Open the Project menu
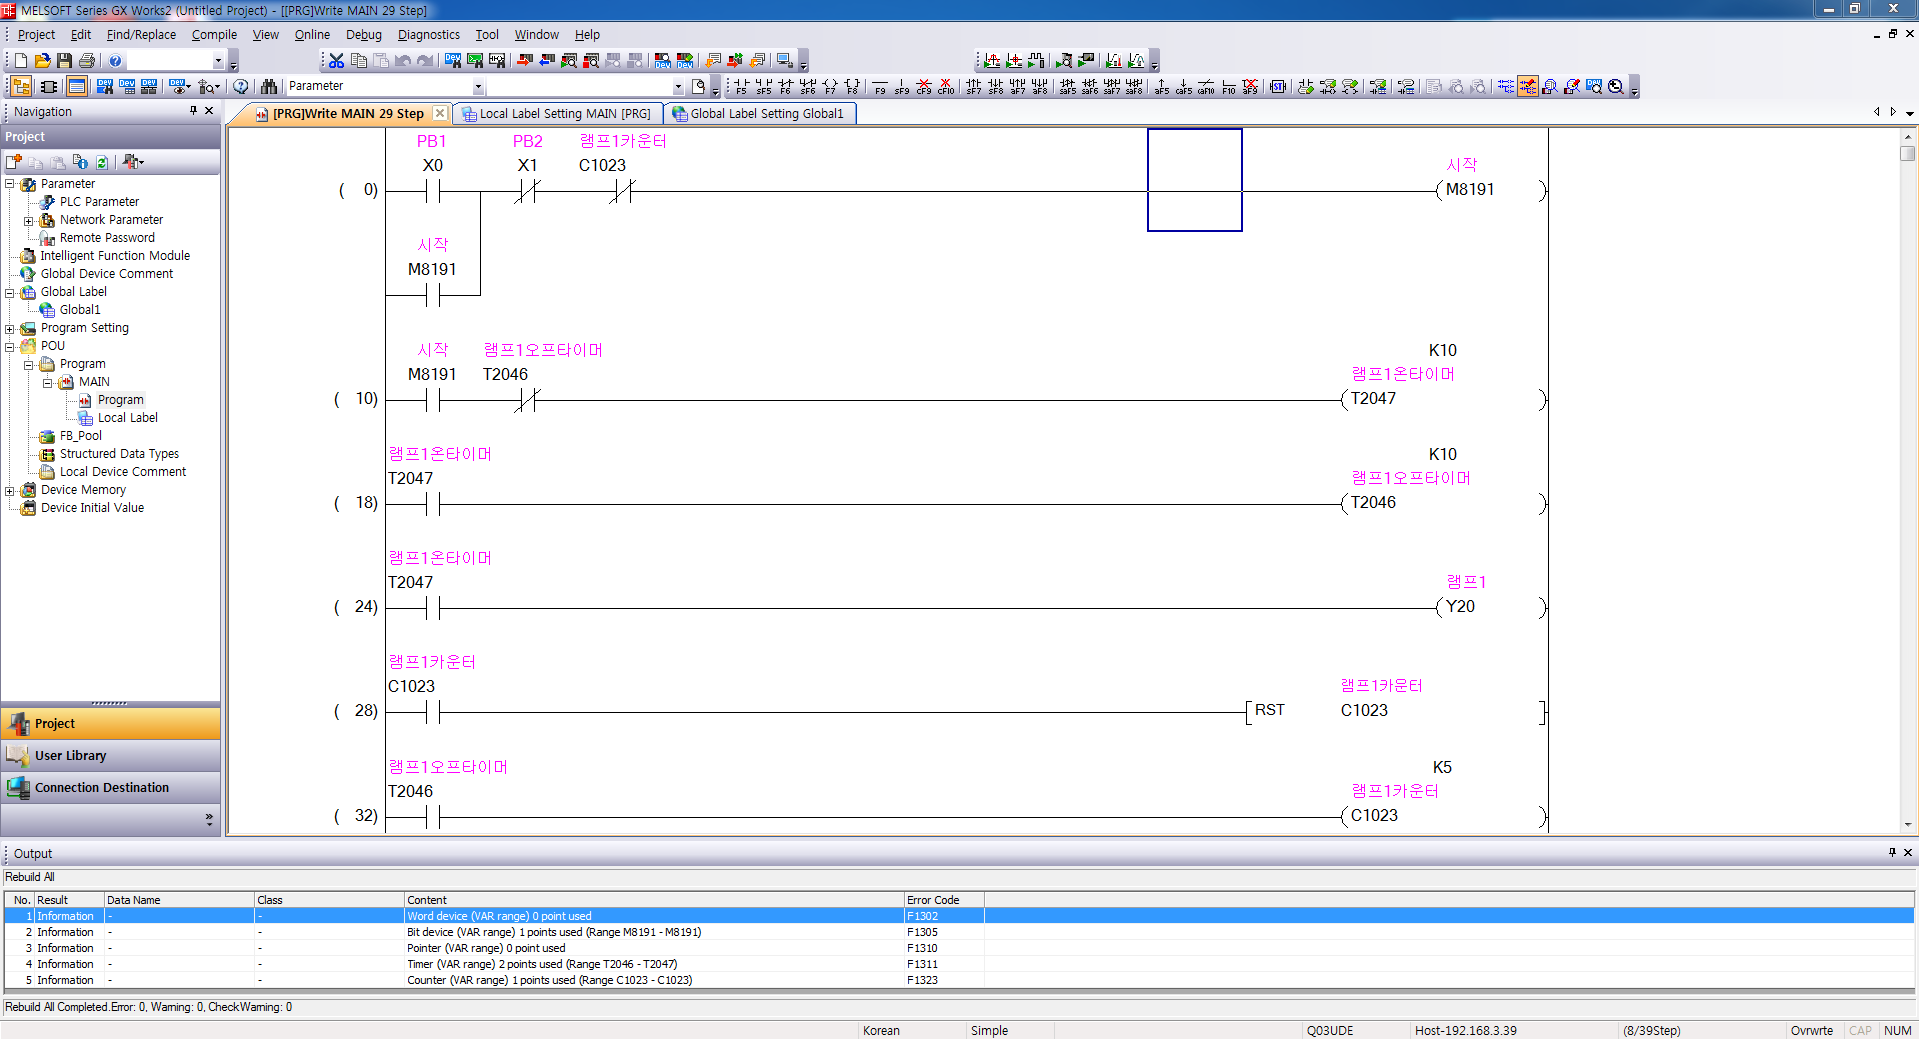The width and height of the screenshot is (1919, 1039). coord(36,35)
